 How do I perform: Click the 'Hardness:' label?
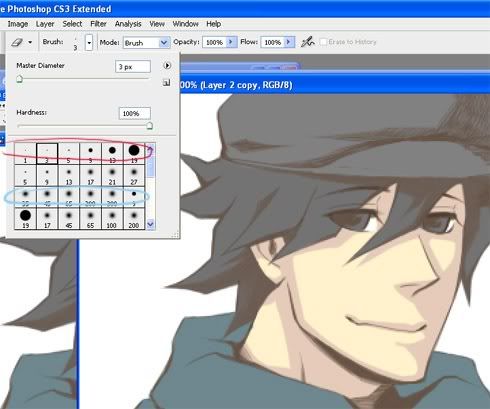pos(32,112)
